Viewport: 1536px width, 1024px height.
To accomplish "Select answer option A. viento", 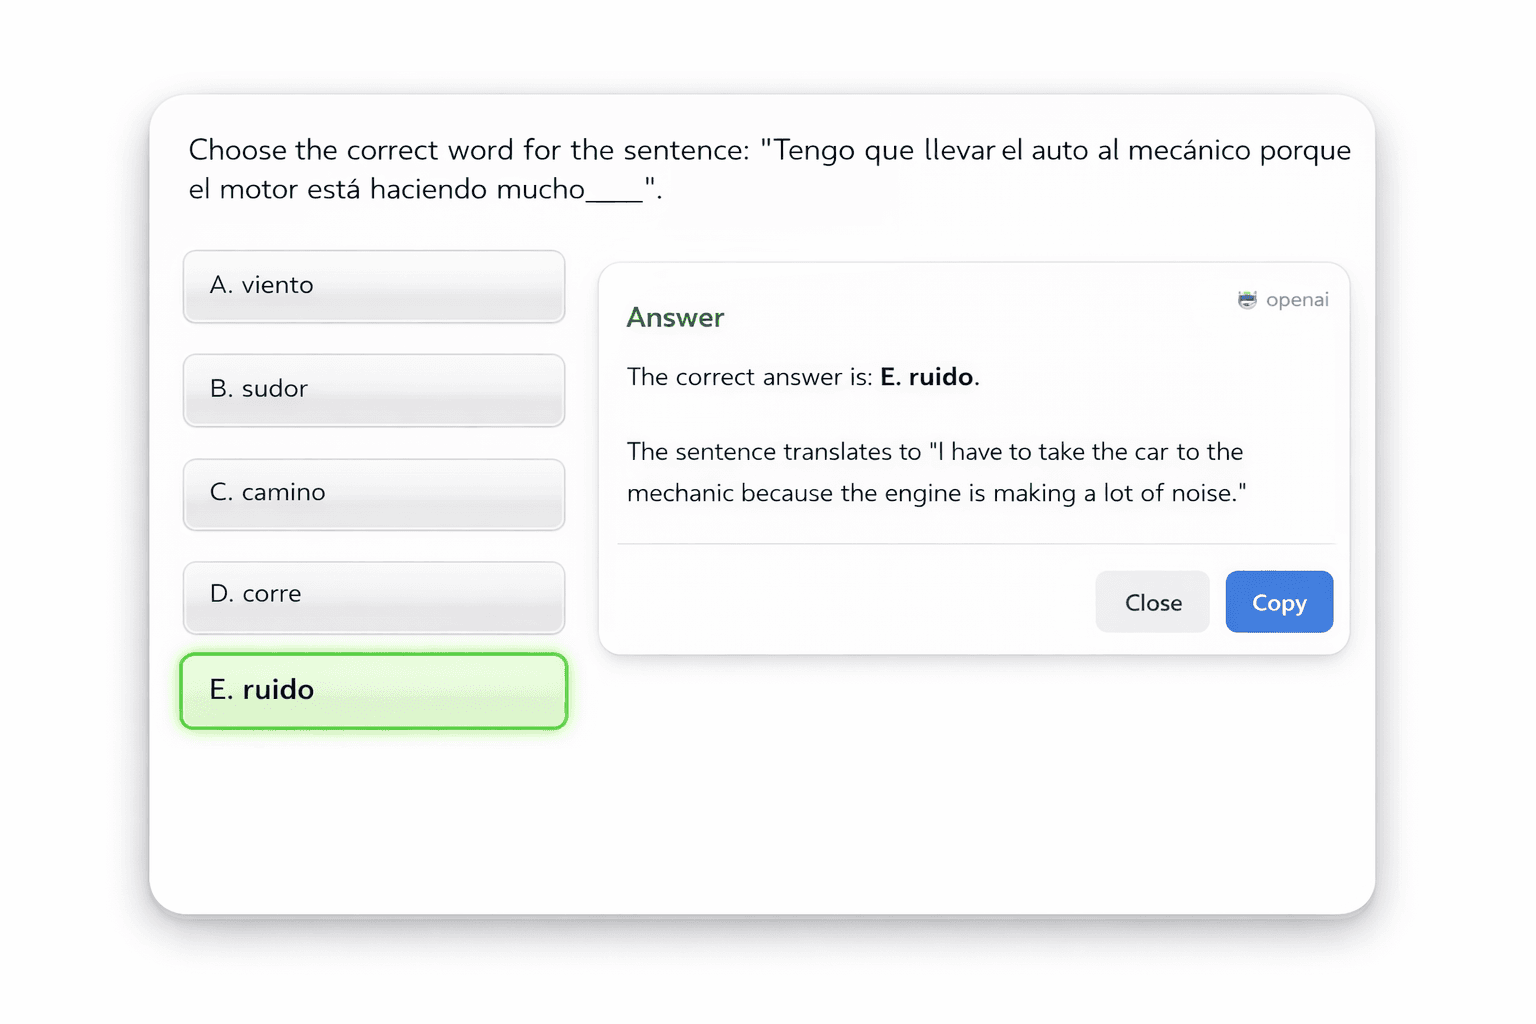I will pyautogui.click(x=373, y=286).
